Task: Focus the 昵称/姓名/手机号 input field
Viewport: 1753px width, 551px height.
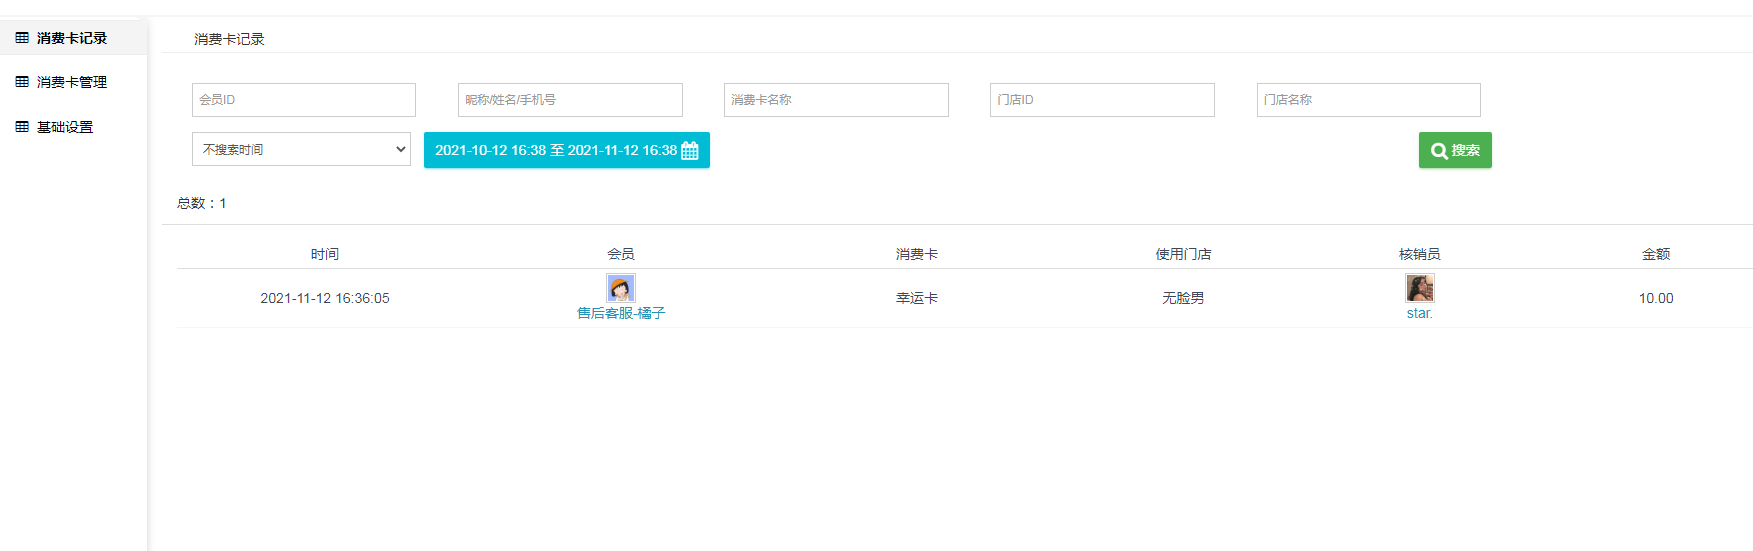Action: (x=570, y=100)
